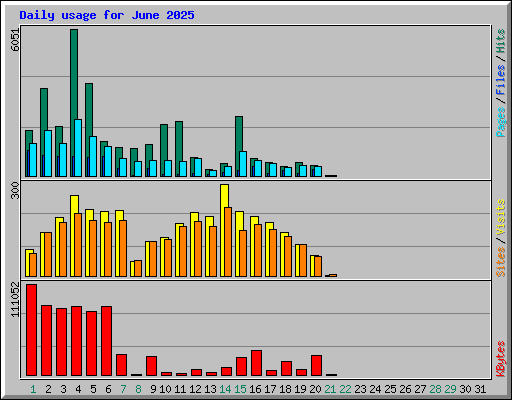The height and width of the screenshot is (400, 512).
Task: Click the tallest green Hits bar for day 4
Action: (x=74, y=74)
